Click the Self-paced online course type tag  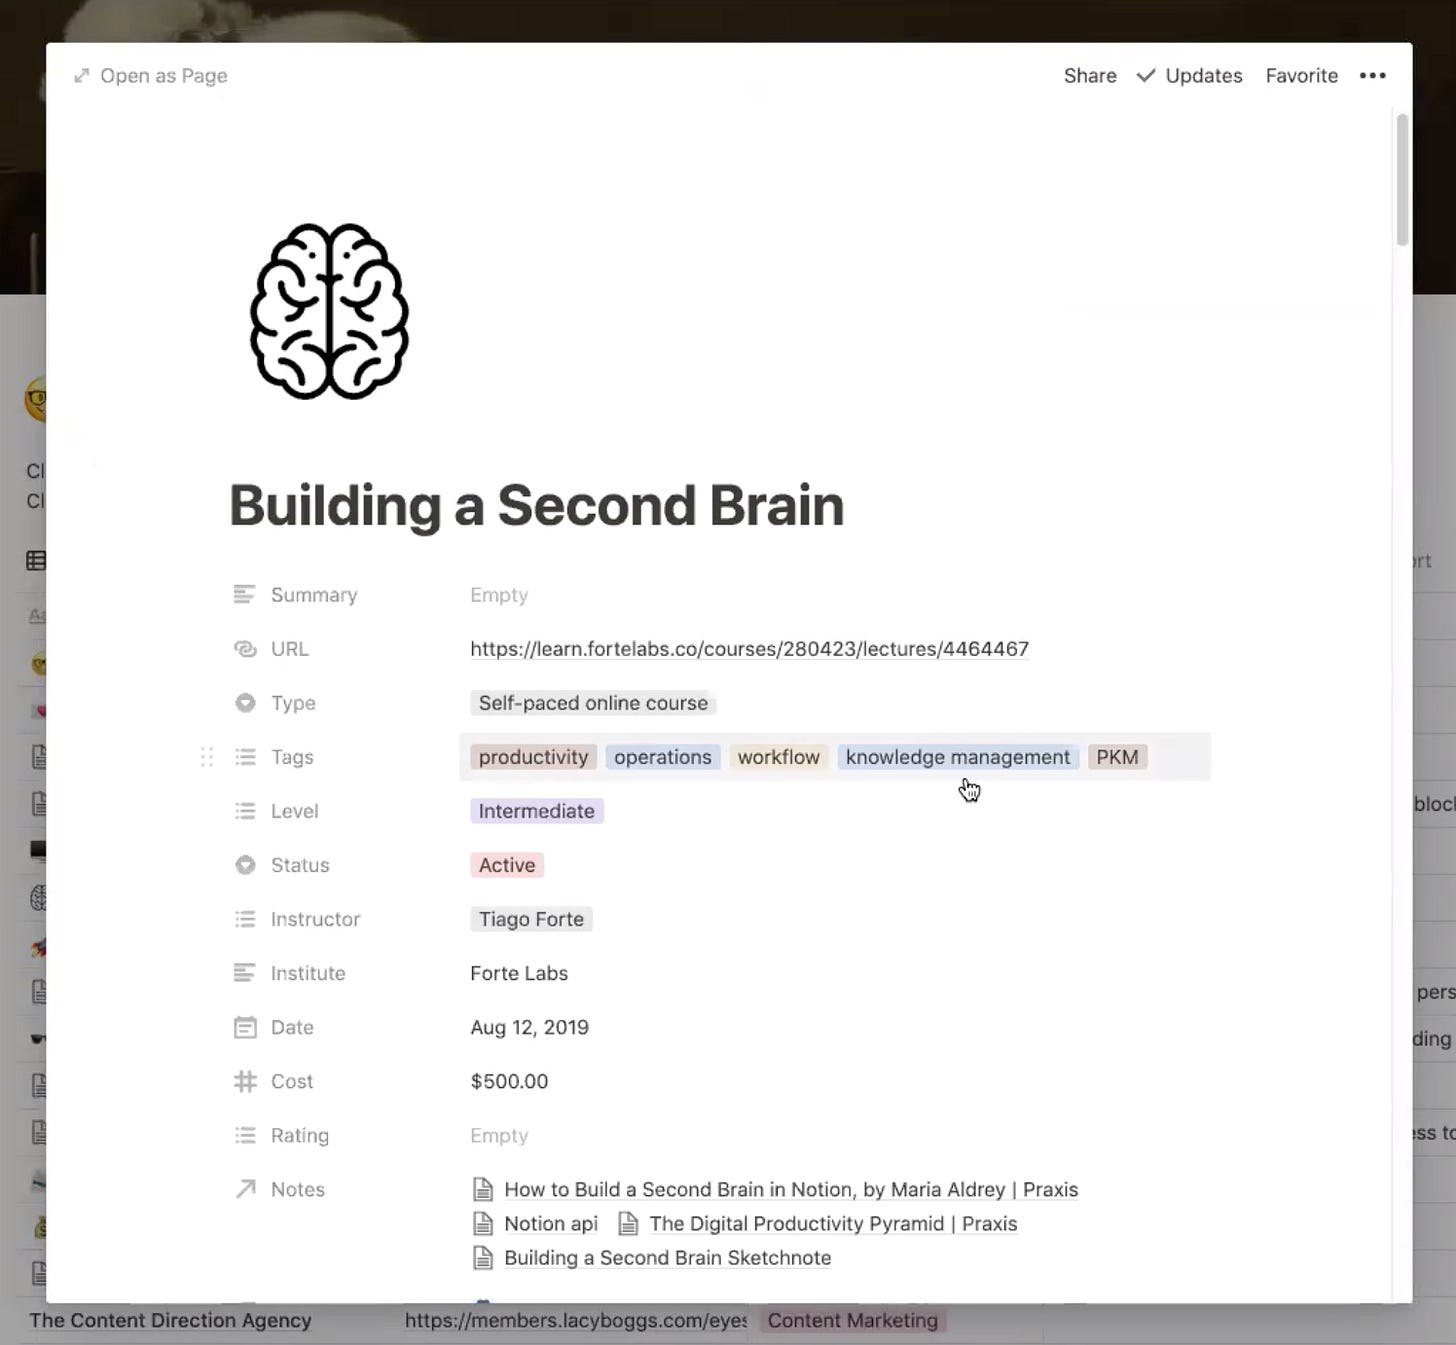pos(593,703)
